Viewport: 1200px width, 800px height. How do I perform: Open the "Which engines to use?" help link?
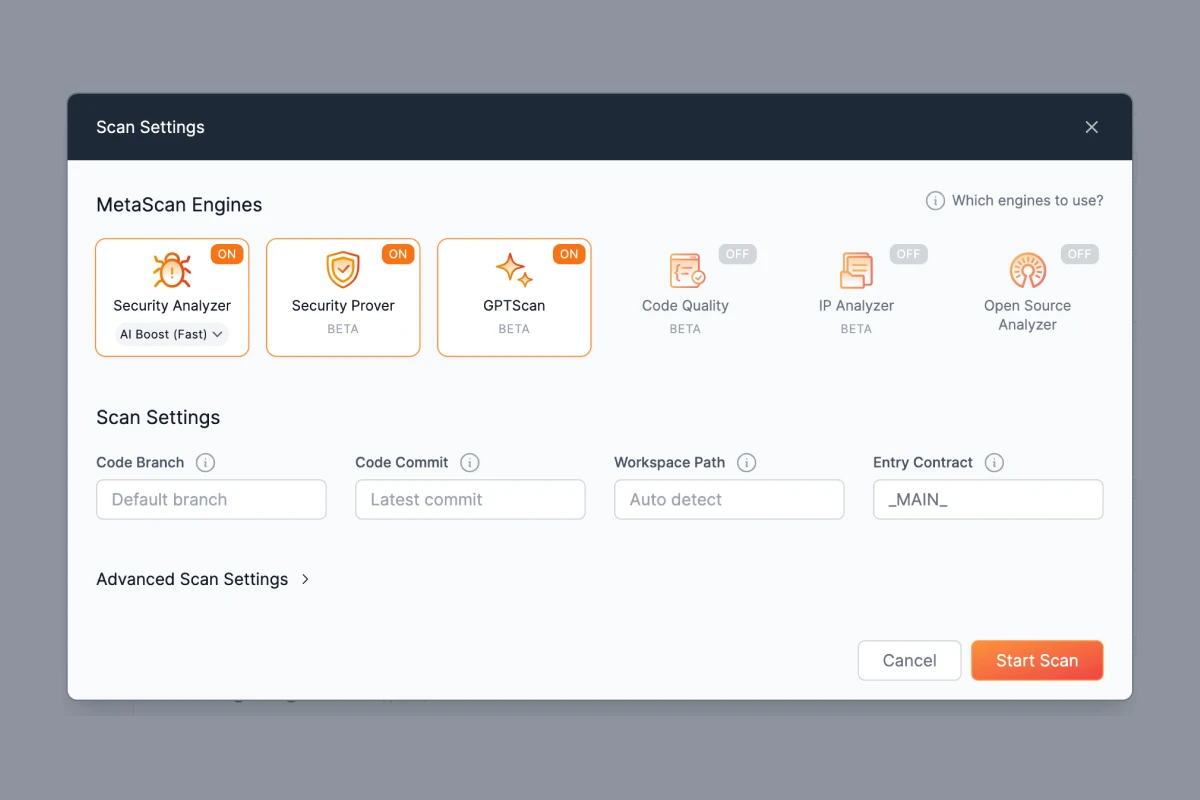[x=1015, y=201]
